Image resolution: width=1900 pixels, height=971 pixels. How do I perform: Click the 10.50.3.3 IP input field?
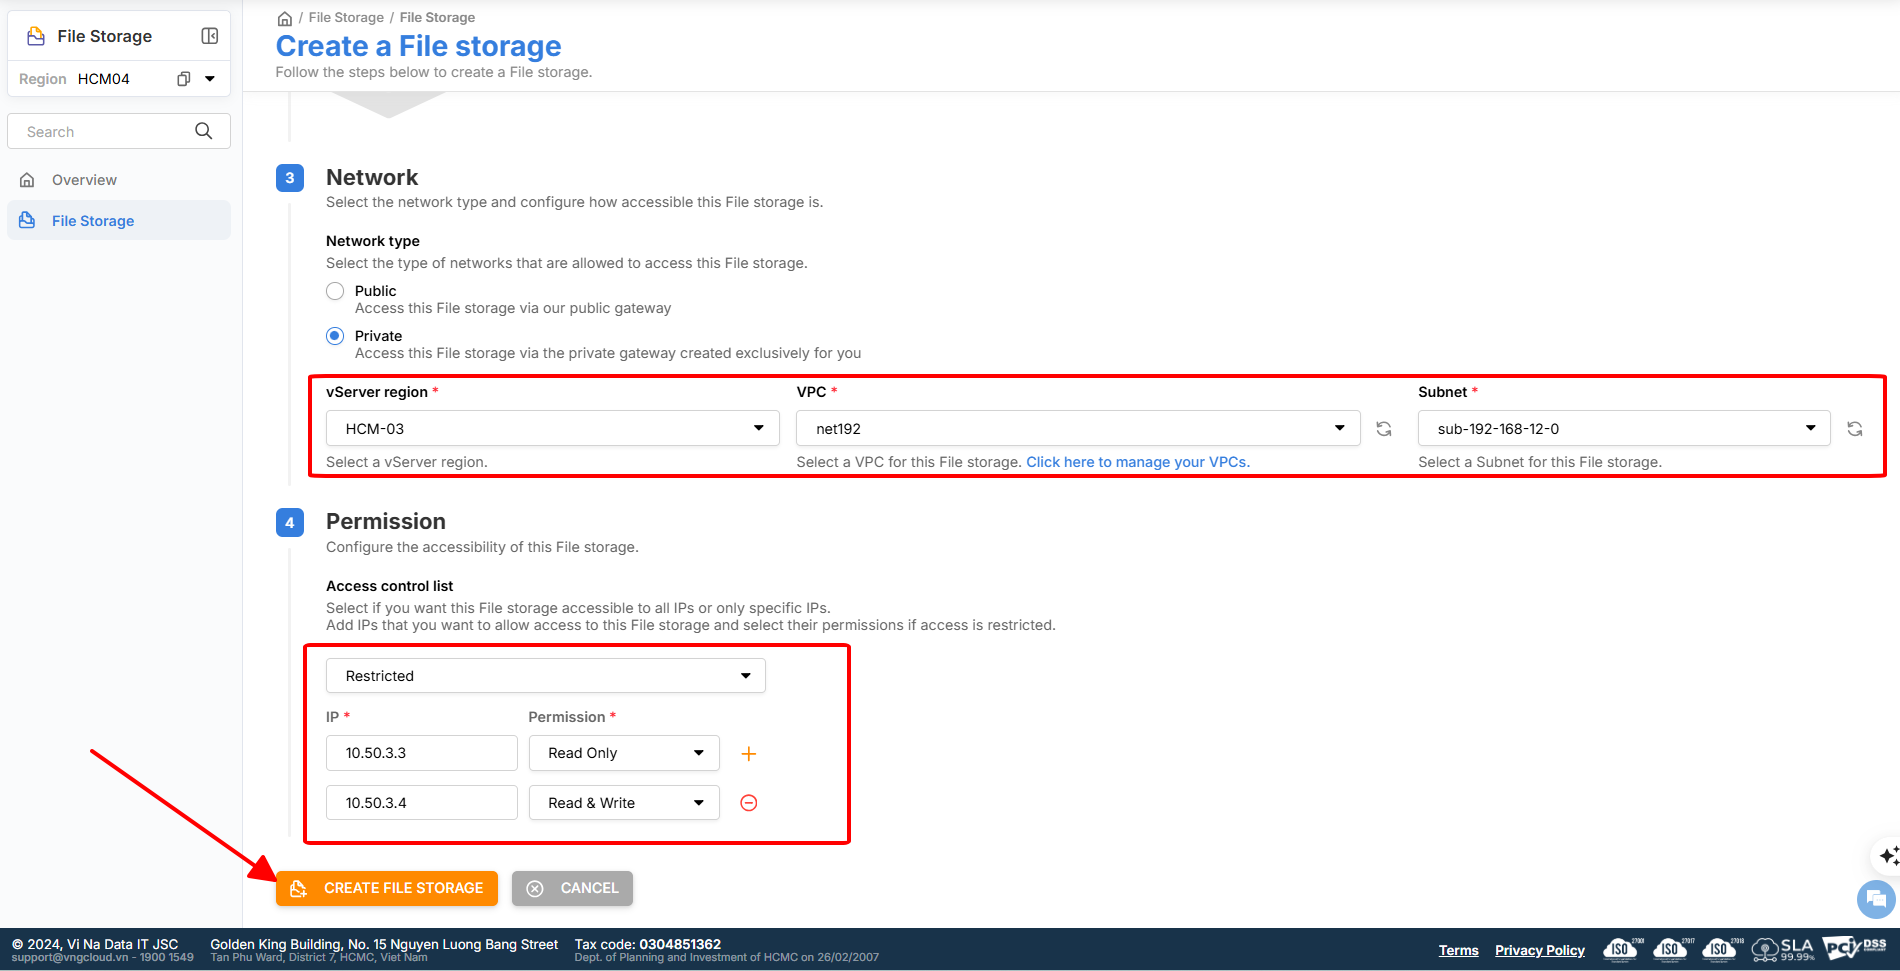click(x=421, y=753)
